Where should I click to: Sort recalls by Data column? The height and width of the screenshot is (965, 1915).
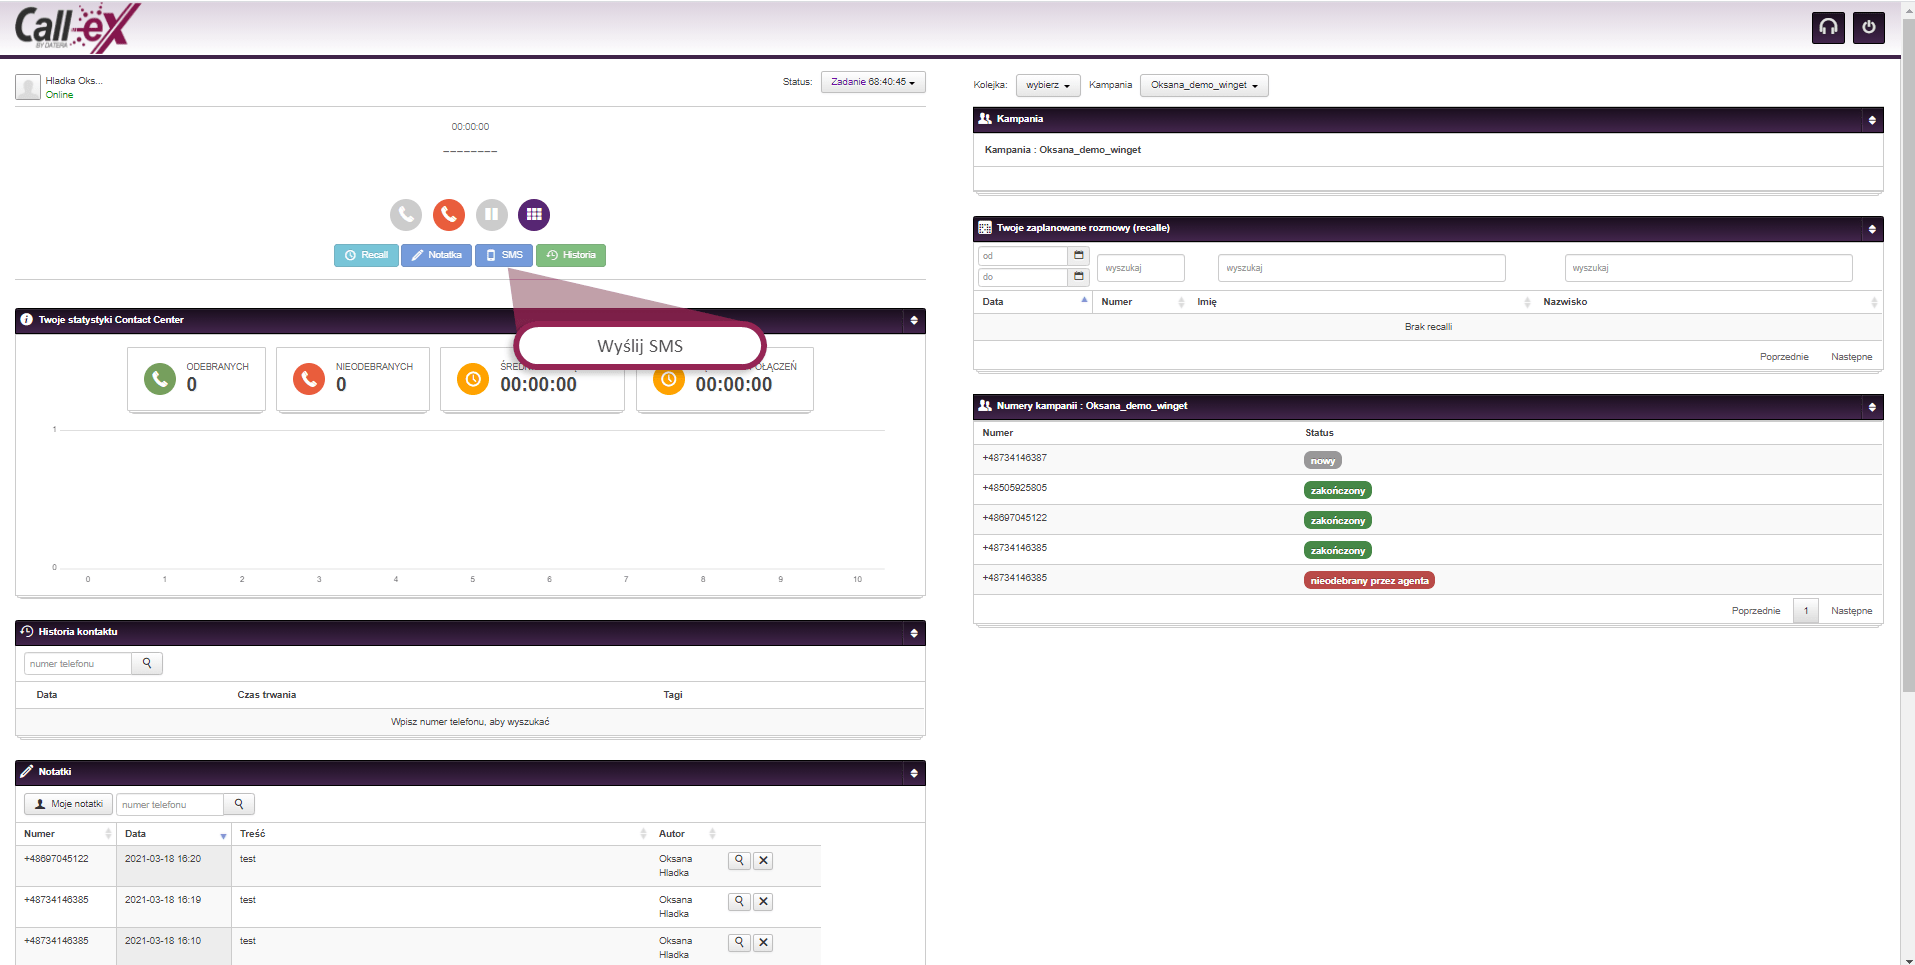pos(1034,301)
